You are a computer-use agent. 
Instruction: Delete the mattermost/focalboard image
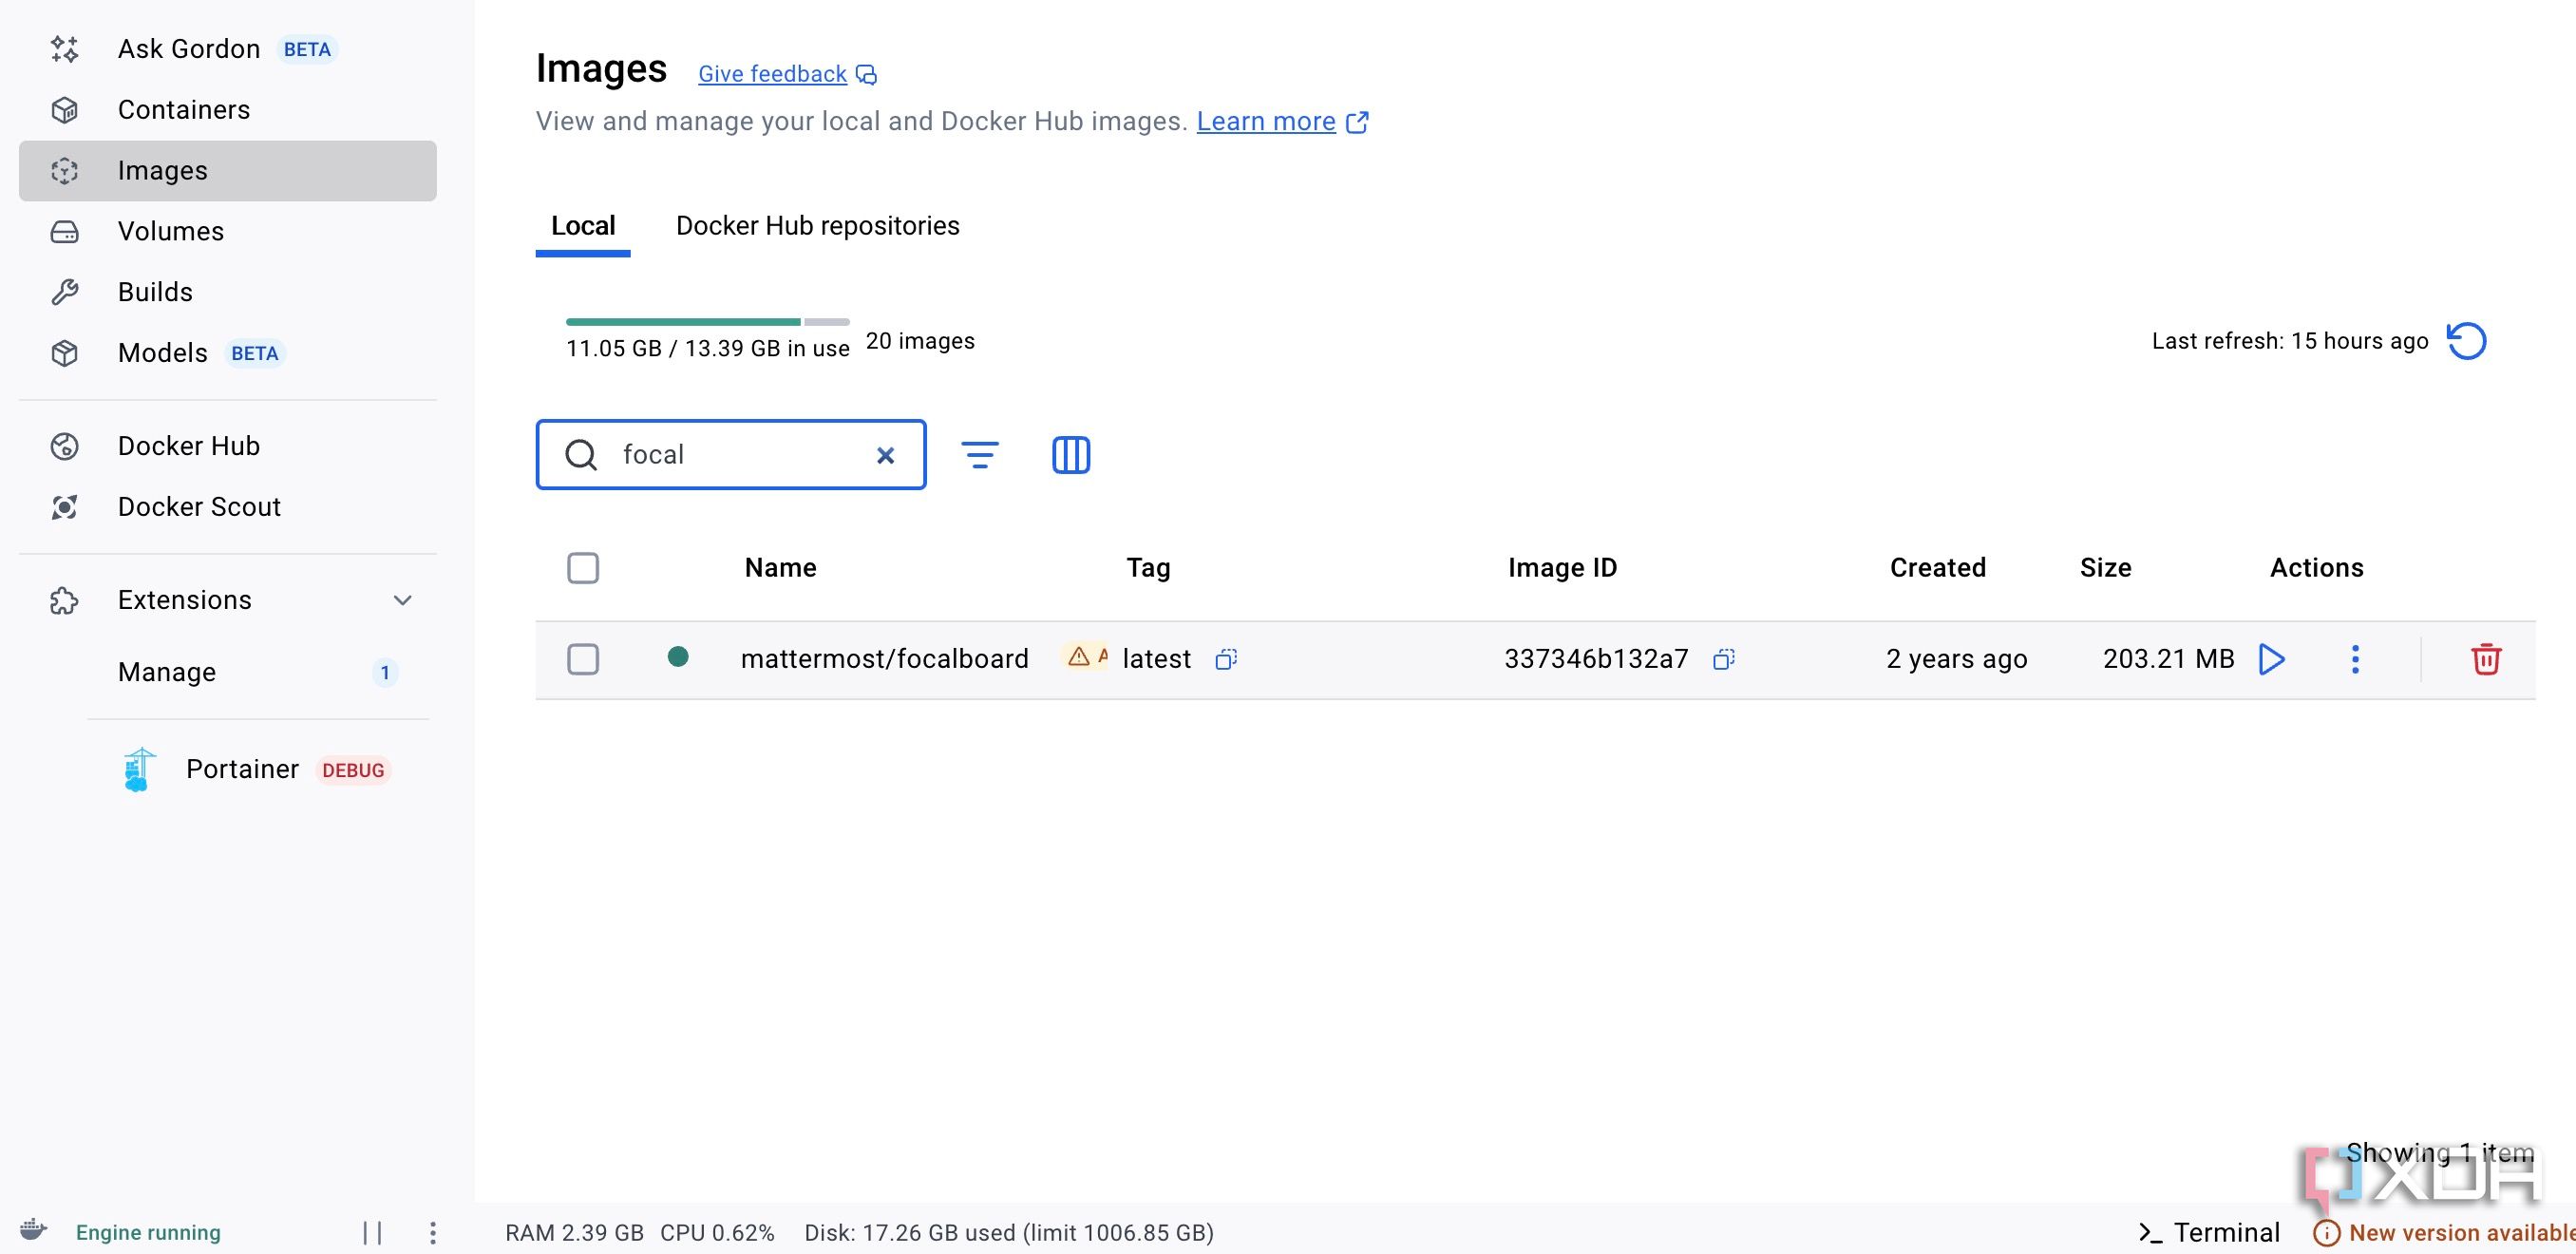click(x=2486, y=659)
